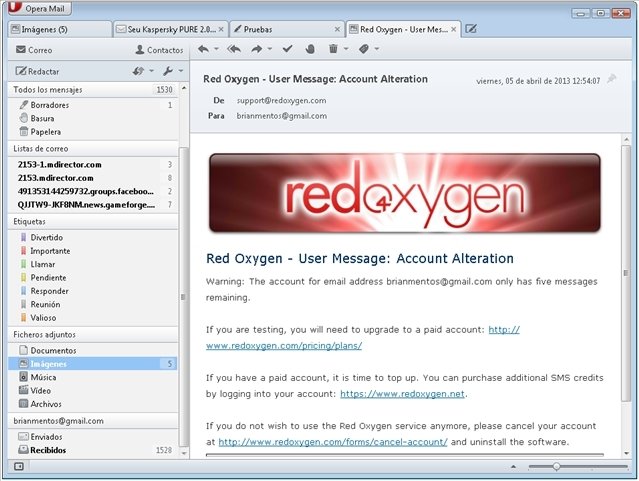Select the 2153-1.mdirector.com mailing list
Screen dimensions: 639x481
93,165
